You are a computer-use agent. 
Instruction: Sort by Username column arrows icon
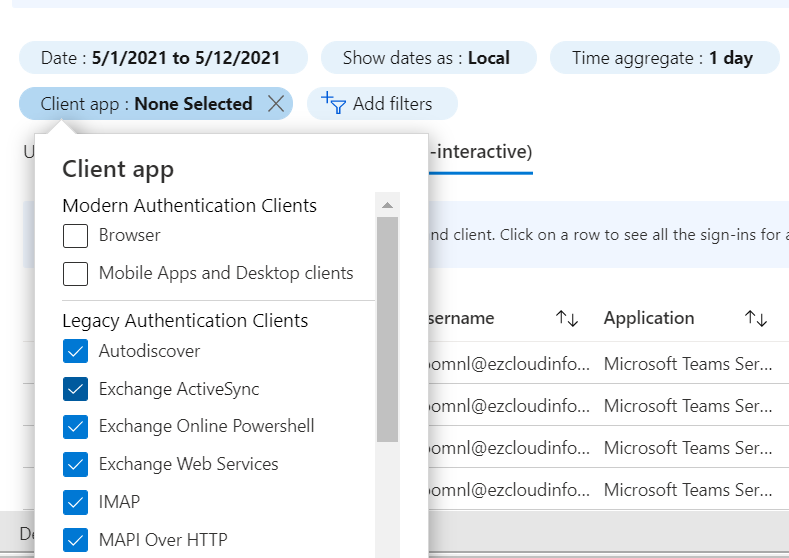(x=567, y=319)
